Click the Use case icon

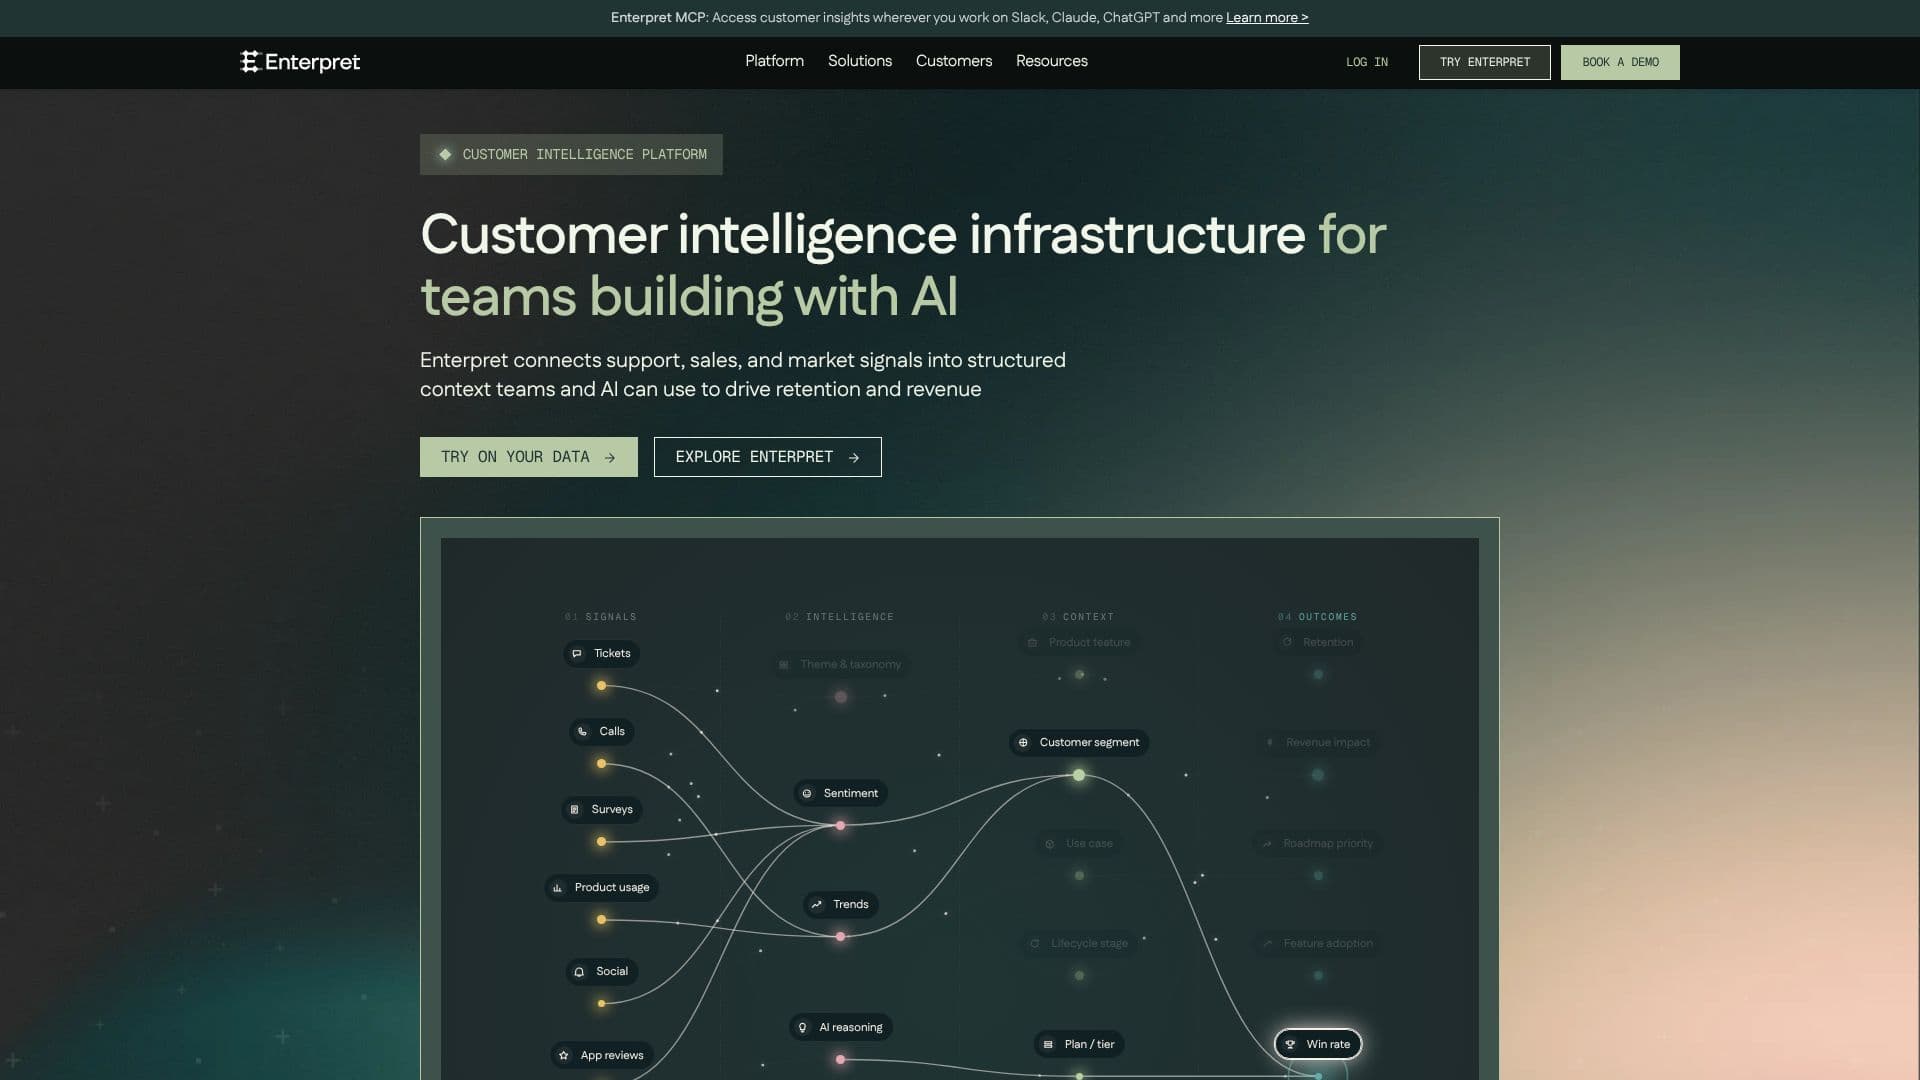(1049, 844)
